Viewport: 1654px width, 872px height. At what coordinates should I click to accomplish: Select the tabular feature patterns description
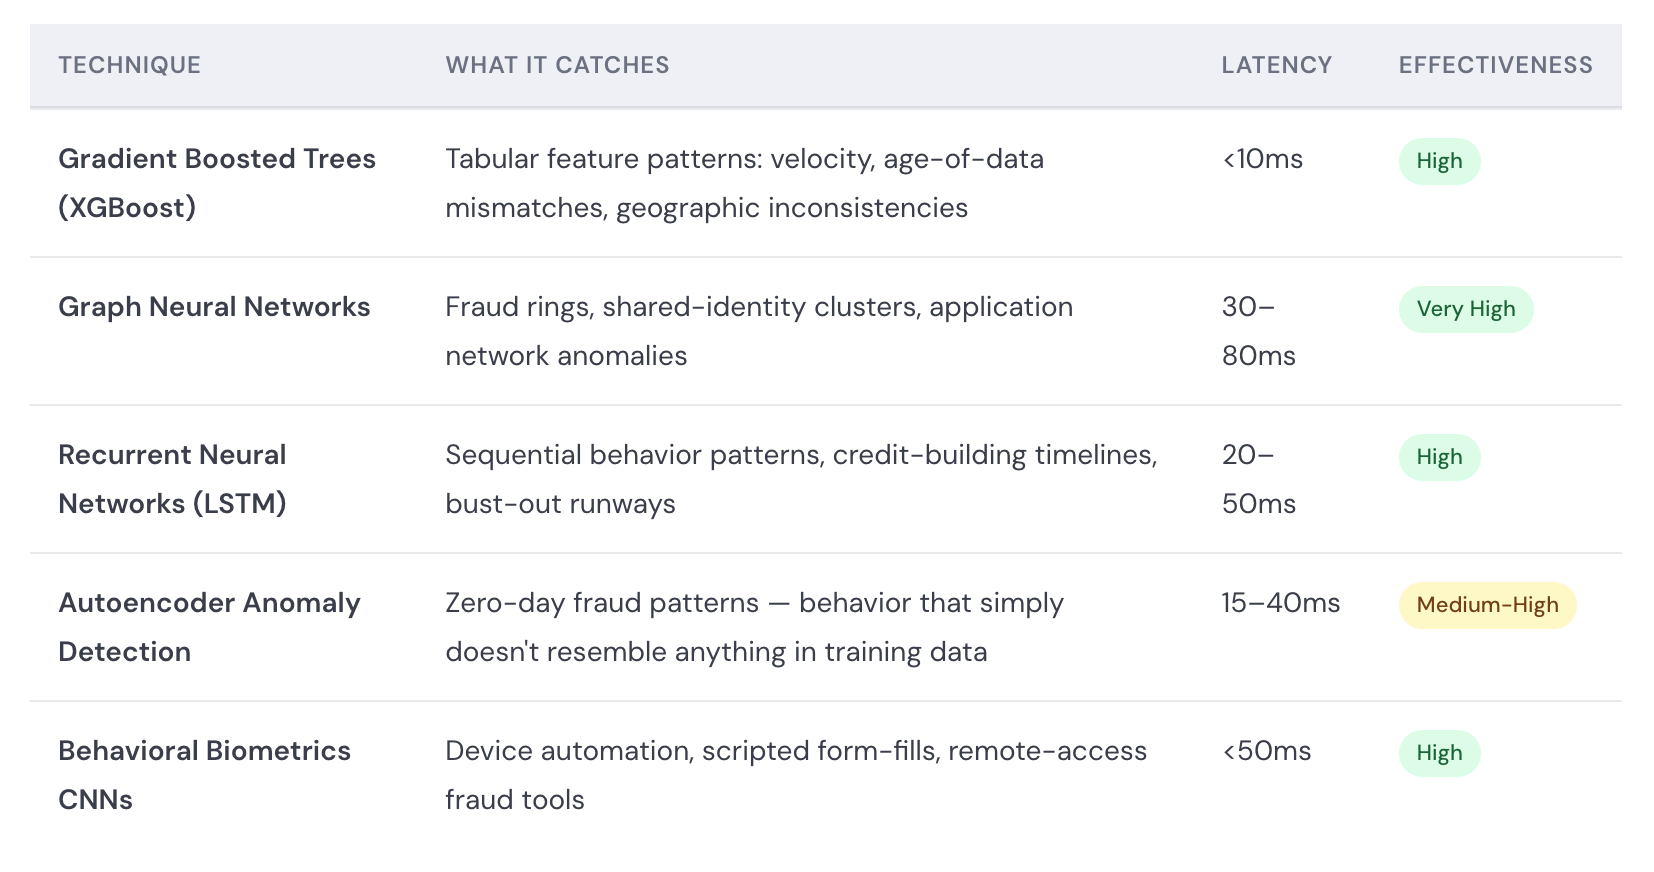coord(744,183)
